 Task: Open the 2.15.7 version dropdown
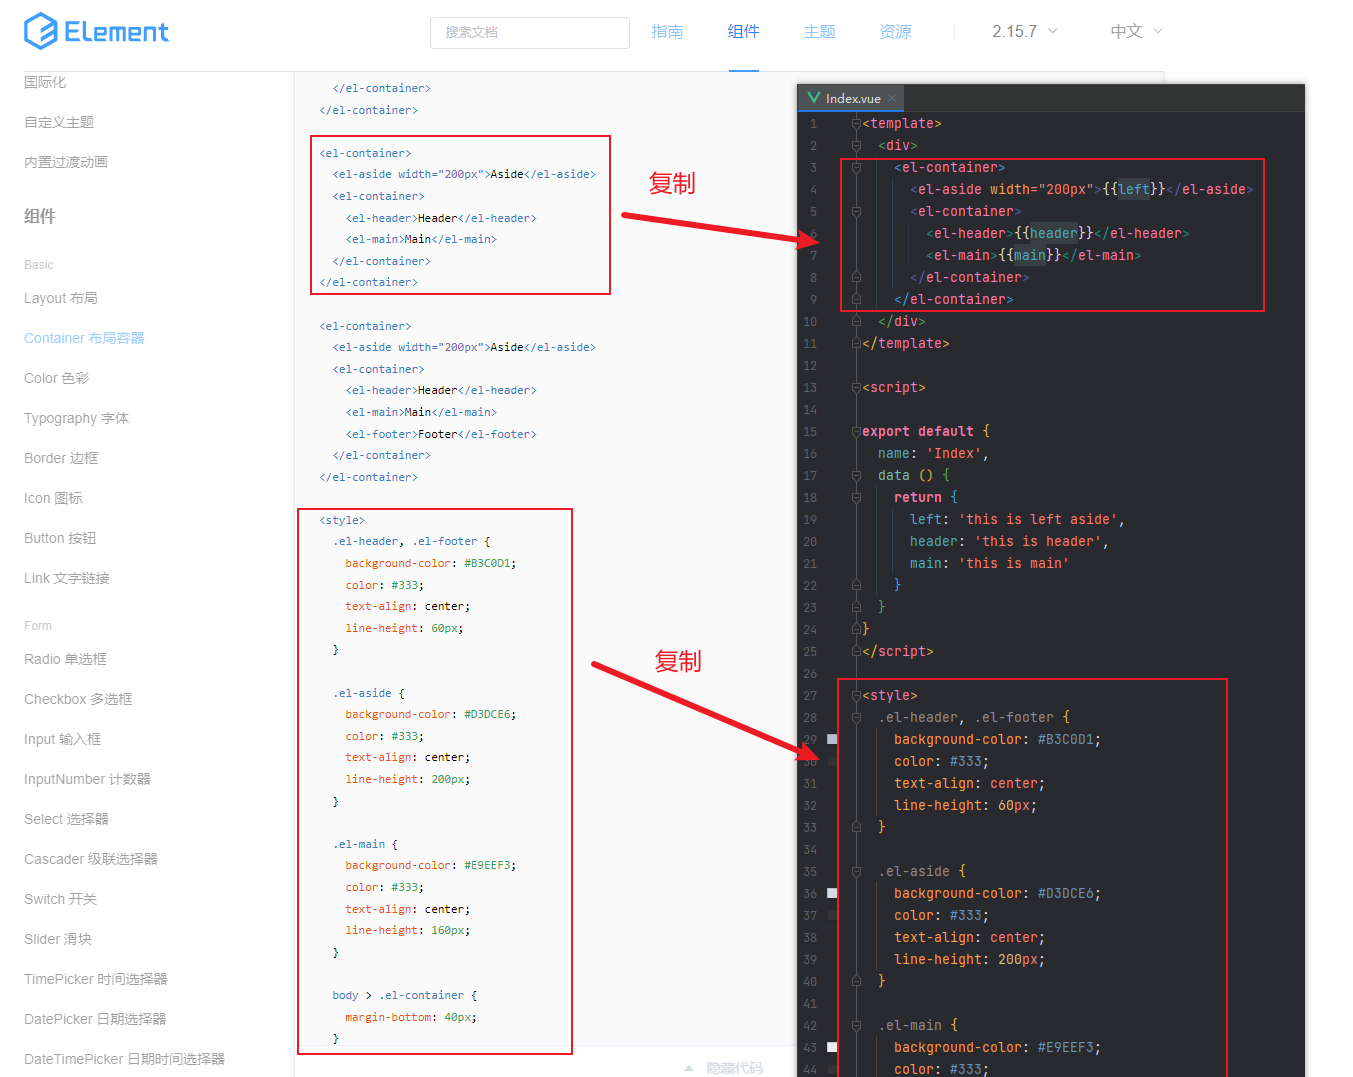point(1024,31)
